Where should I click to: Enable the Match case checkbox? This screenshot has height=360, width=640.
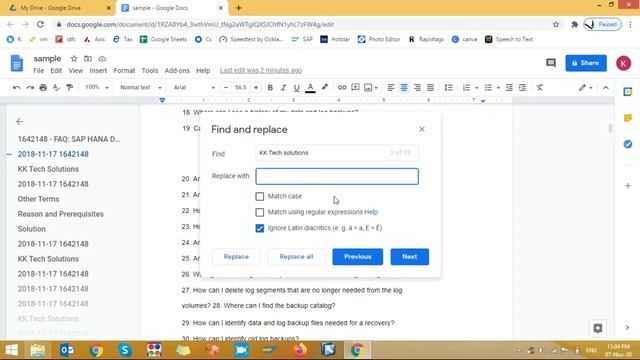pos(260,196)
